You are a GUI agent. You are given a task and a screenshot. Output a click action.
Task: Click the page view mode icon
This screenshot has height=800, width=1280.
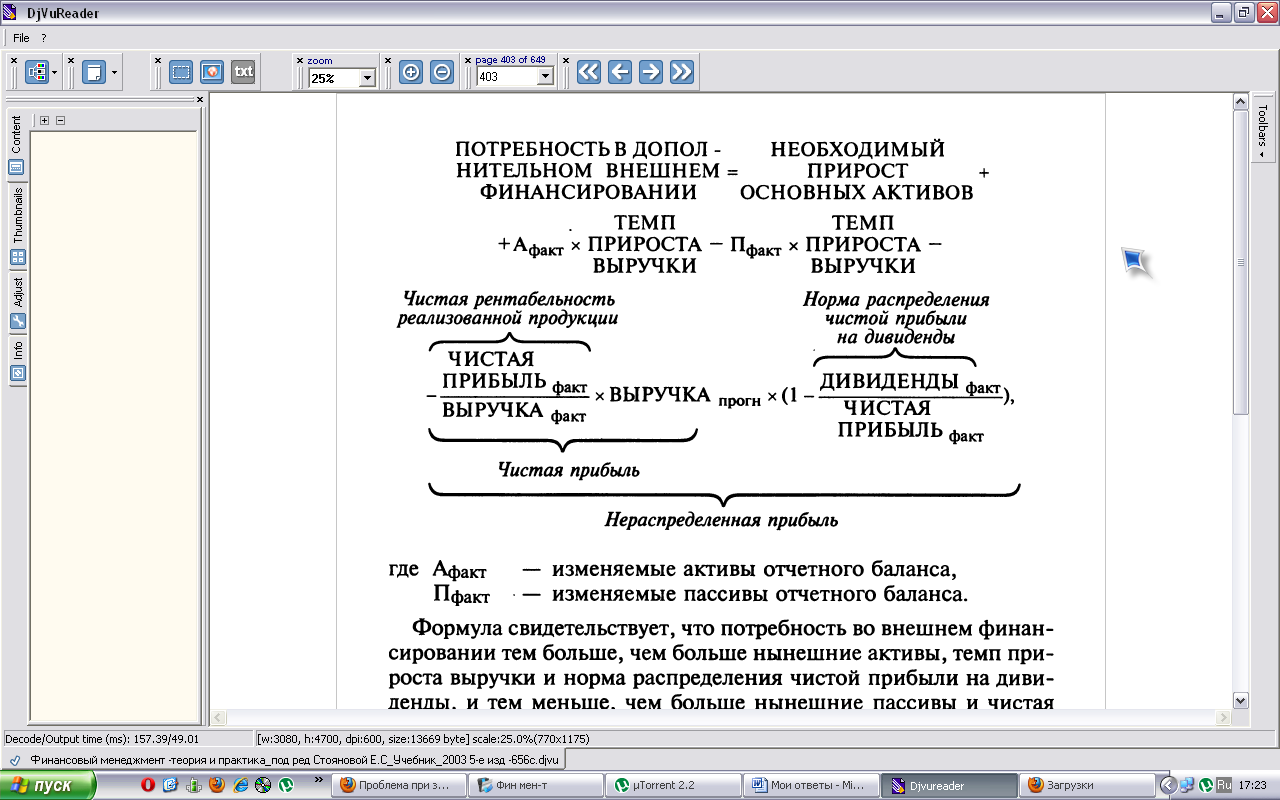click(x=94, y=72)
